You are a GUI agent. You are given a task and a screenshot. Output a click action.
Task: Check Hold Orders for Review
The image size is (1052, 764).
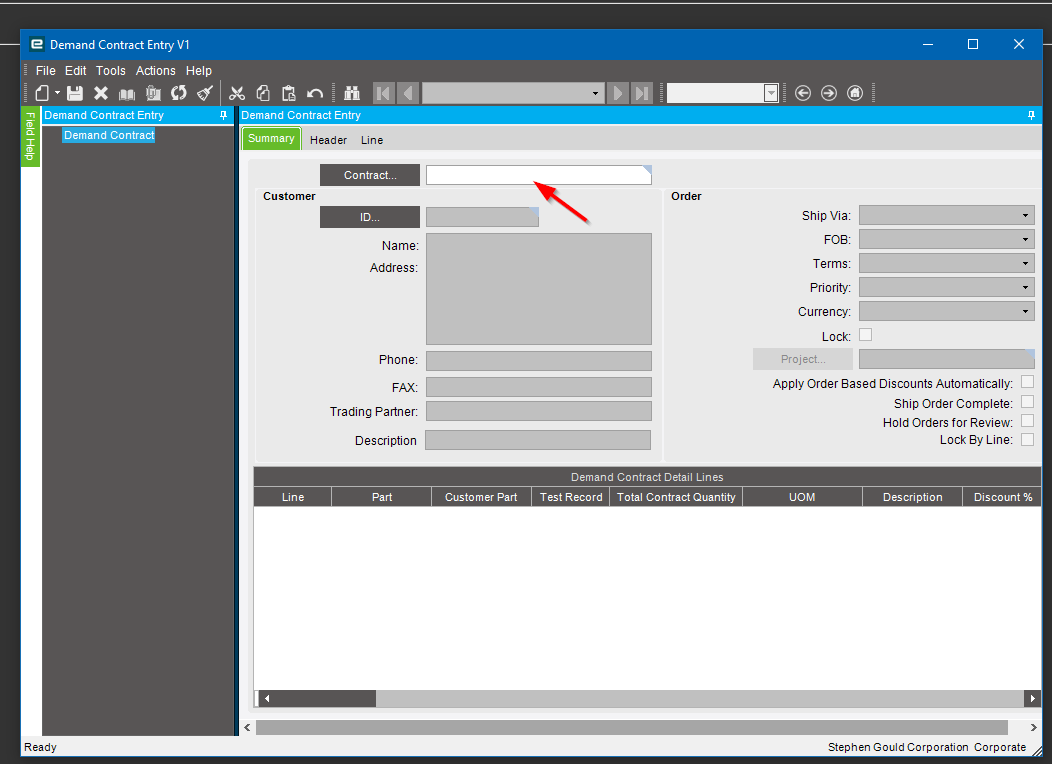pos(1027,421)
